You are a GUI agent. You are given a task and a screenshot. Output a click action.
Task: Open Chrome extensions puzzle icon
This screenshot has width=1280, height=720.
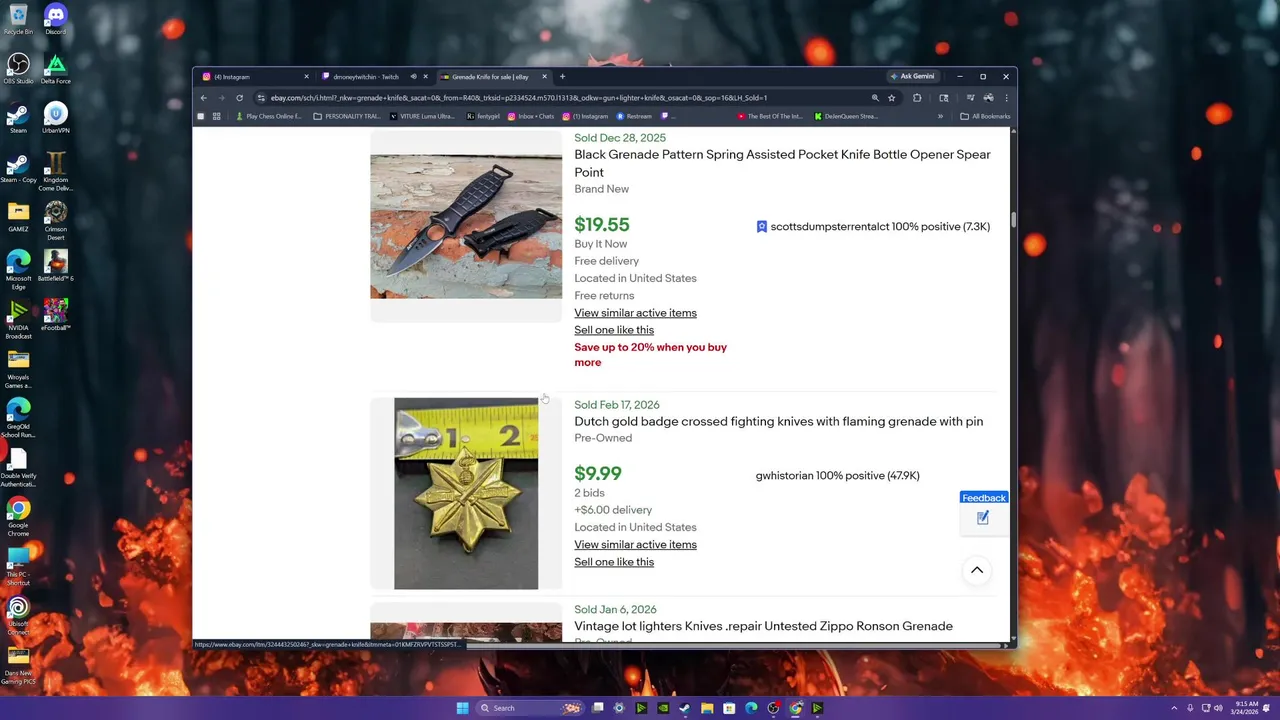[917, 98]
